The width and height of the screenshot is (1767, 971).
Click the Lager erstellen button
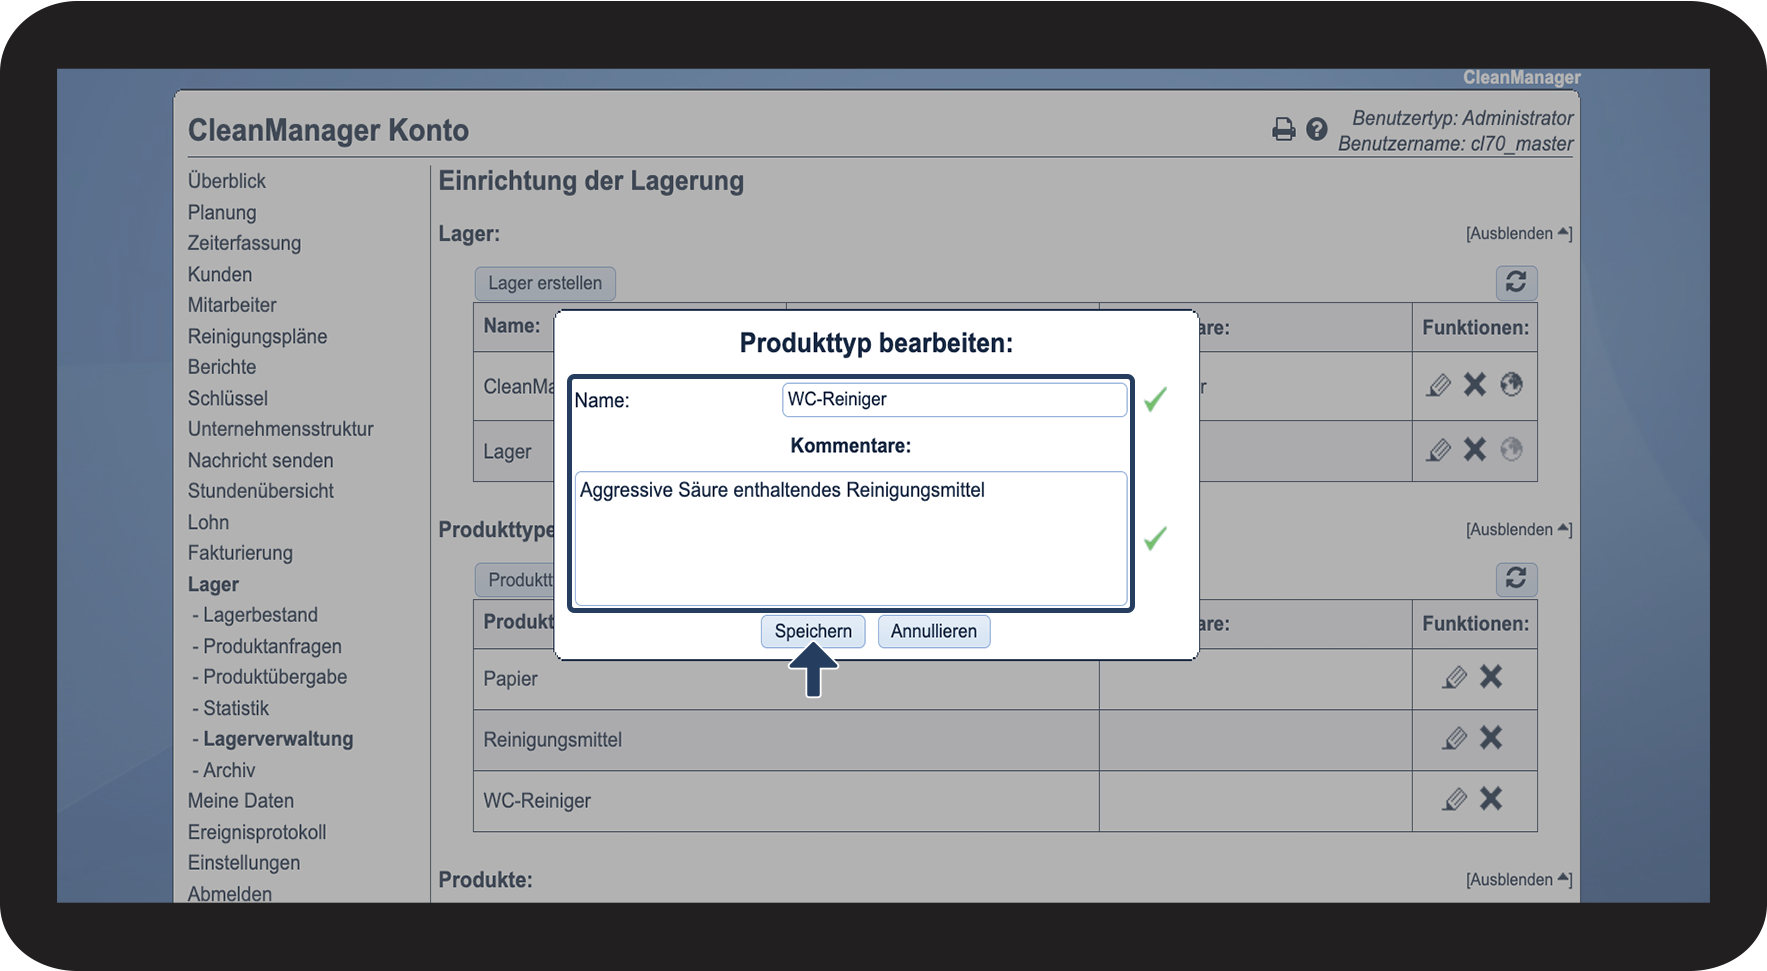(x=545, y=283)
